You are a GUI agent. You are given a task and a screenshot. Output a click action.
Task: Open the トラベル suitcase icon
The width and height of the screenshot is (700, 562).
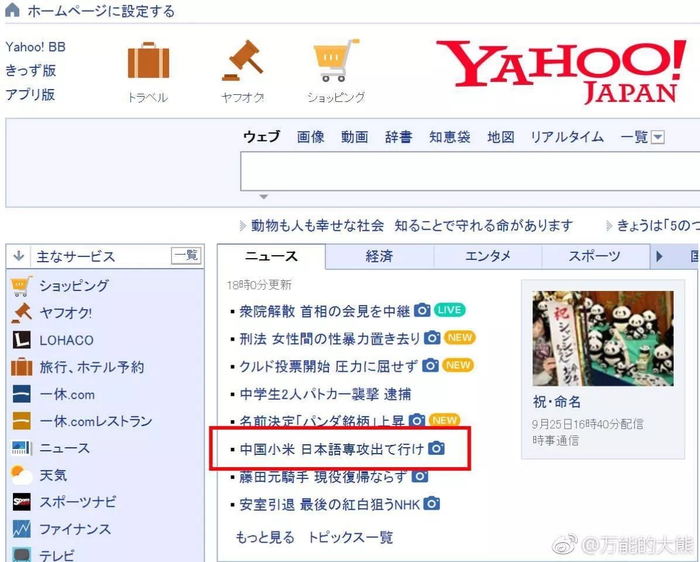[148, 61]
